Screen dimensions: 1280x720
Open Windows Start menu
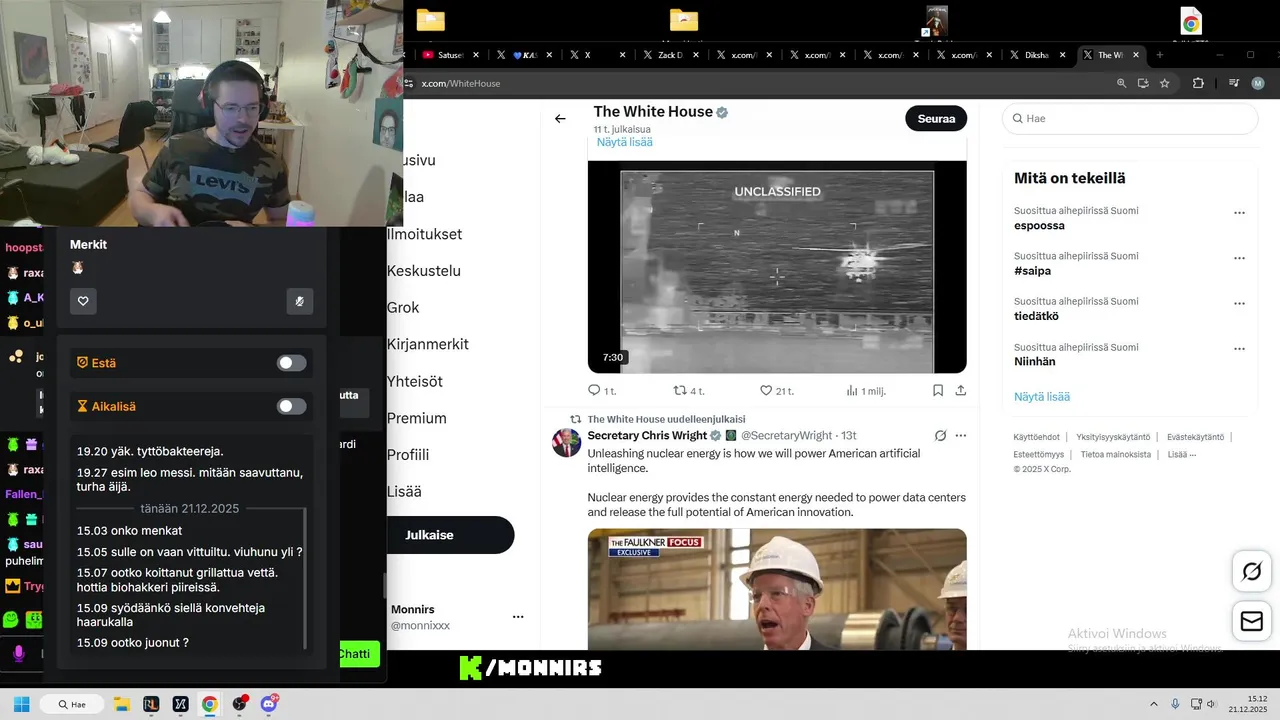coord(21,704)
